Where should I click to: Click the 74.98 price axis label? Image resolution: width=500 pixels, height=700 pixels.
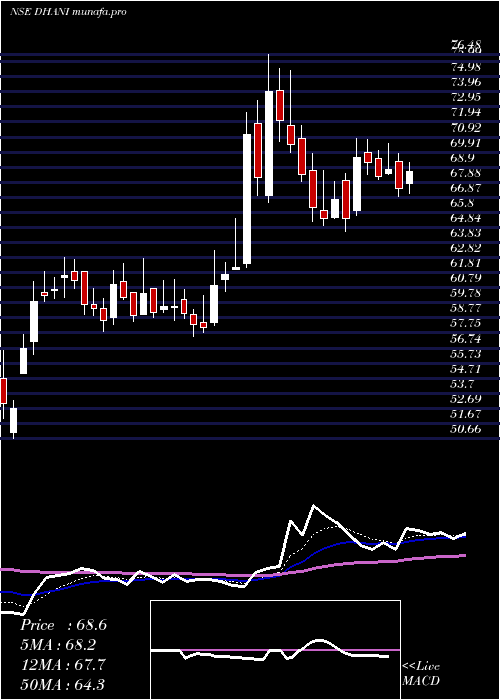click(466, 67)
